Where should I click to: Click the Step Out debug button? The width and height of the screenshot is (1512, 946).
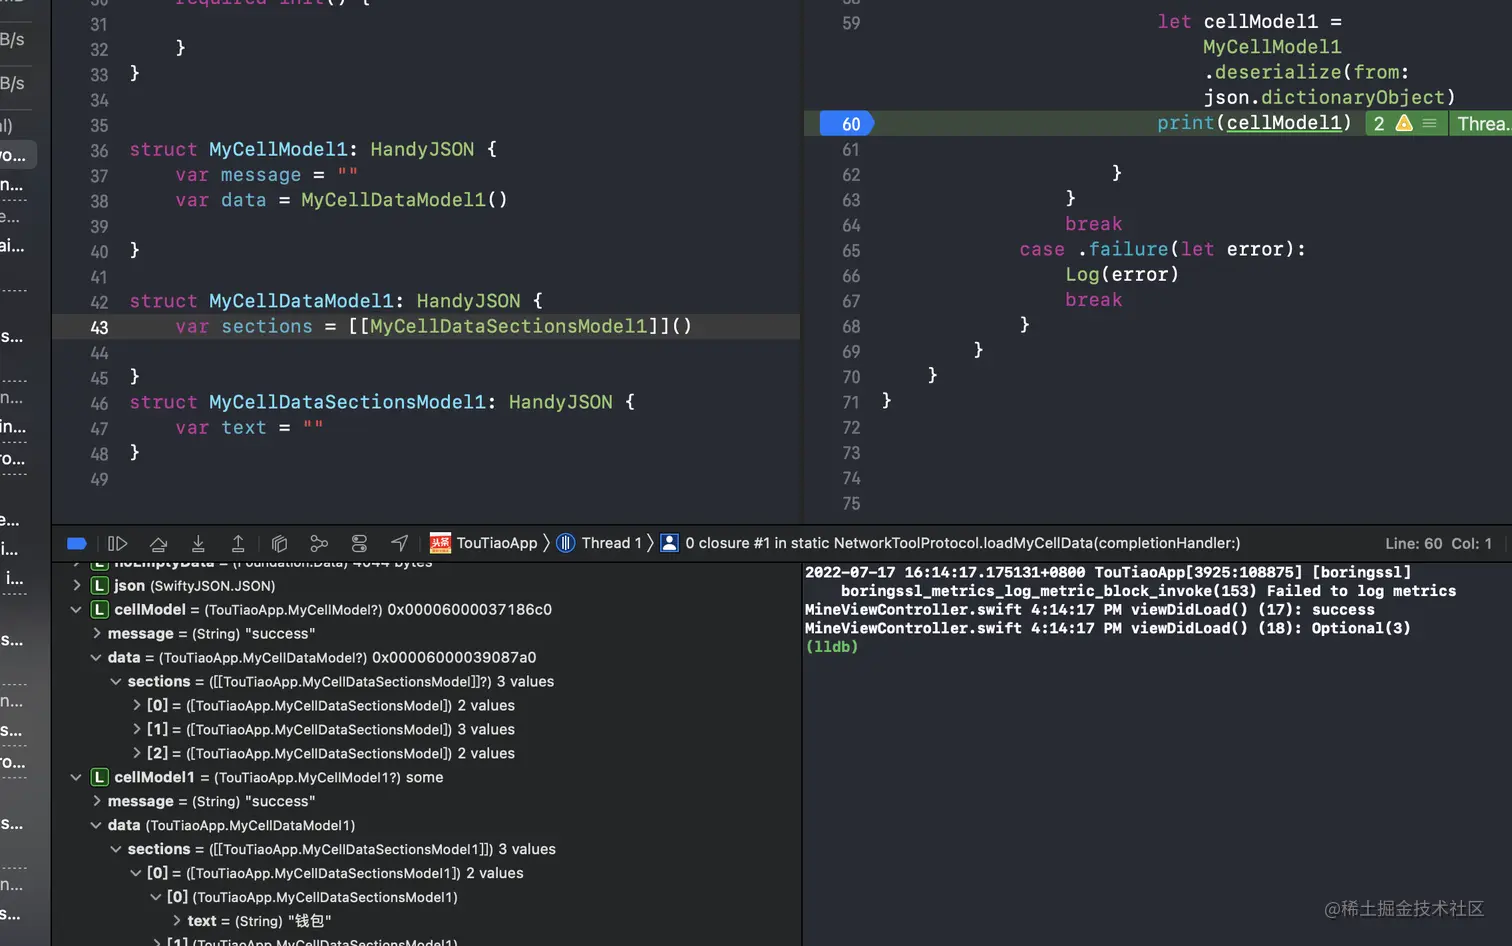238,543
